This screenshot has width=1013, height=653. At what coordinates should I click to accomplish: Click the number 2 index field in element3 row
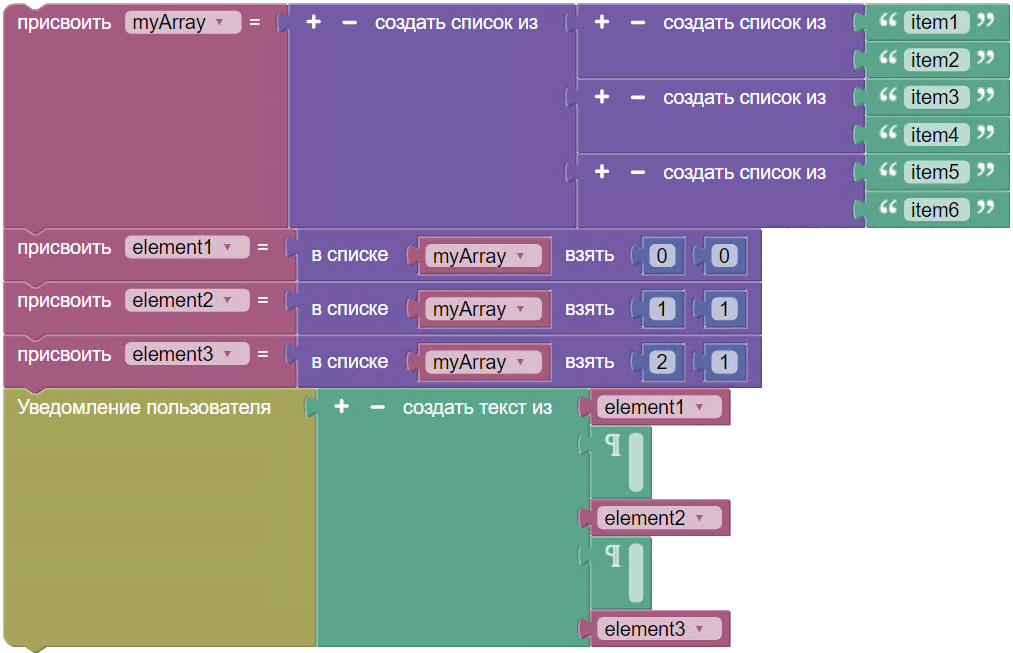[x=662, y=362]
